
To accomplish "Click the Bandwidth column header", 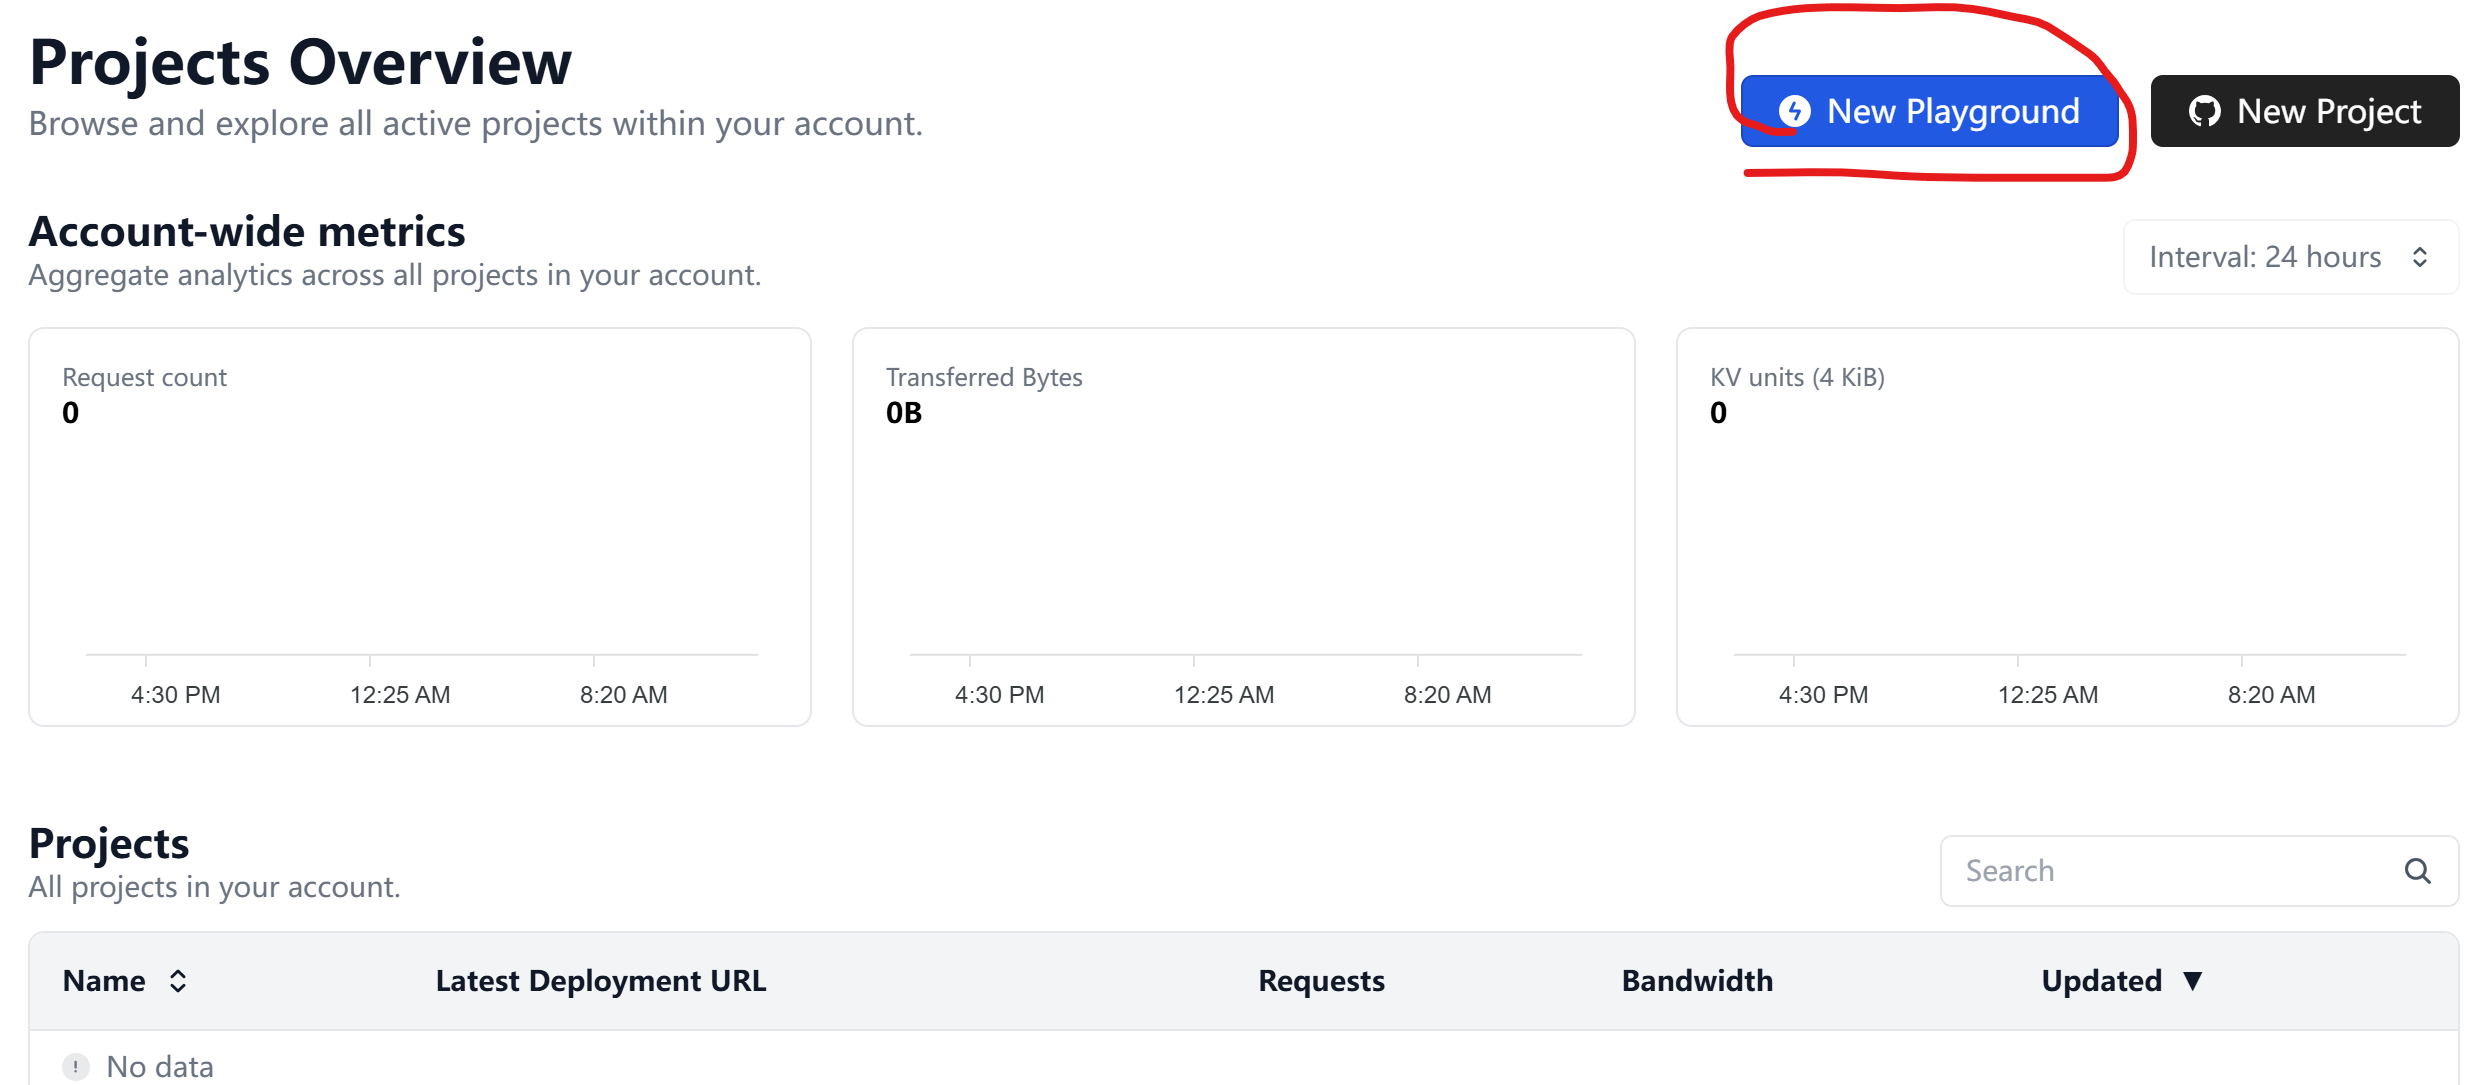I will [x=1697, y=981].
